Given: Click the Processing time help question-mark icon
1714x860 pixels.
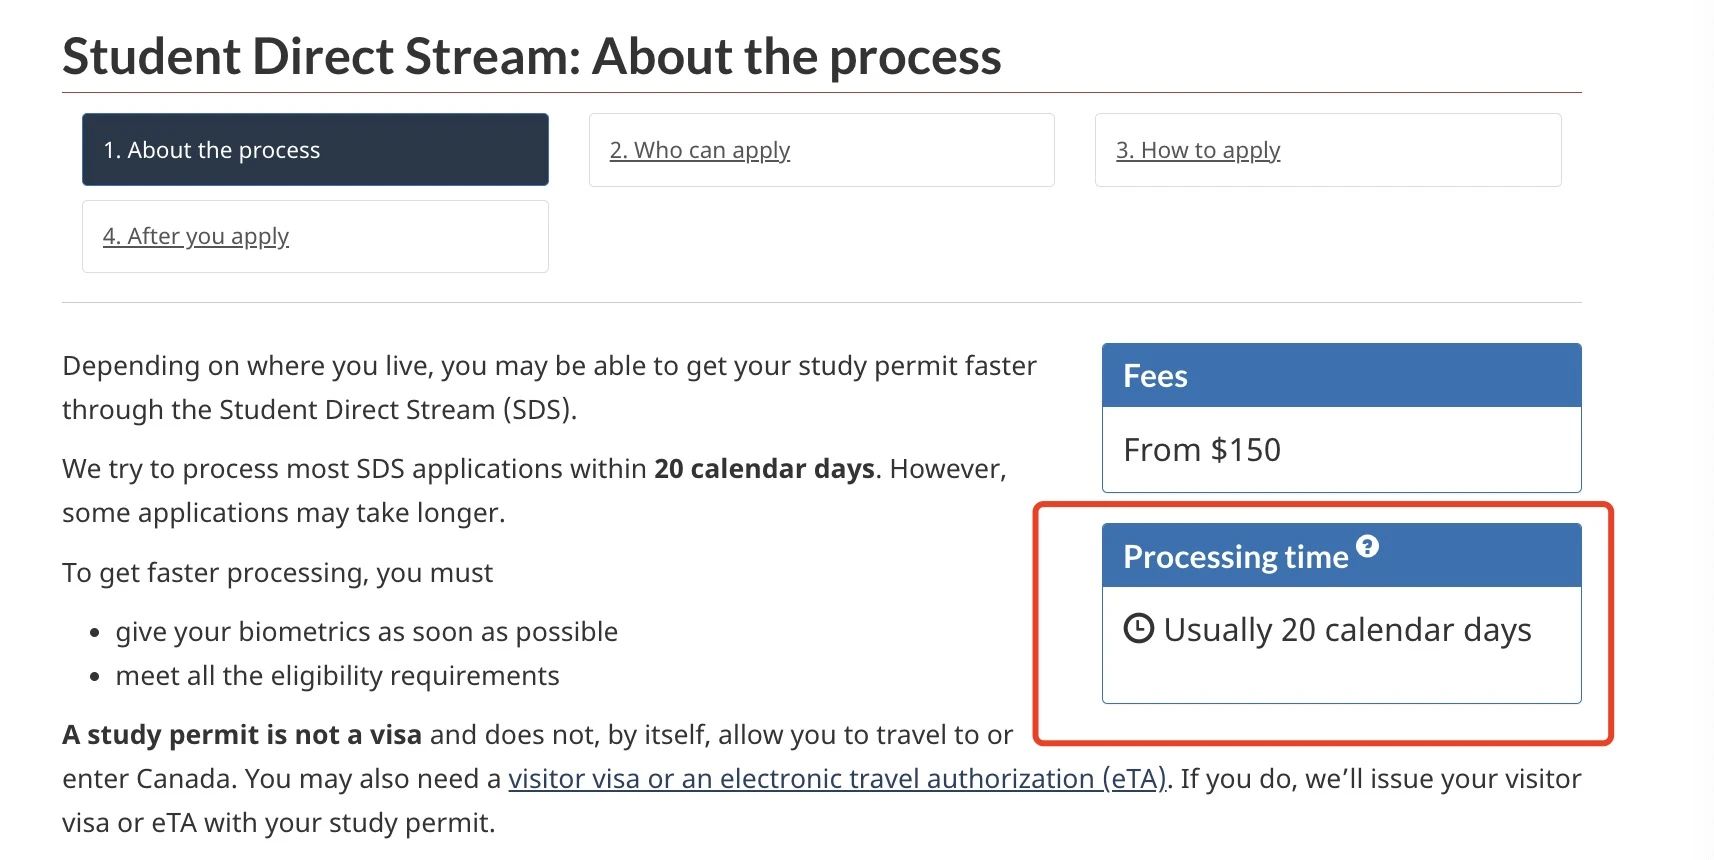Looking at the screenshot, I should click(x=1367, y=546).
